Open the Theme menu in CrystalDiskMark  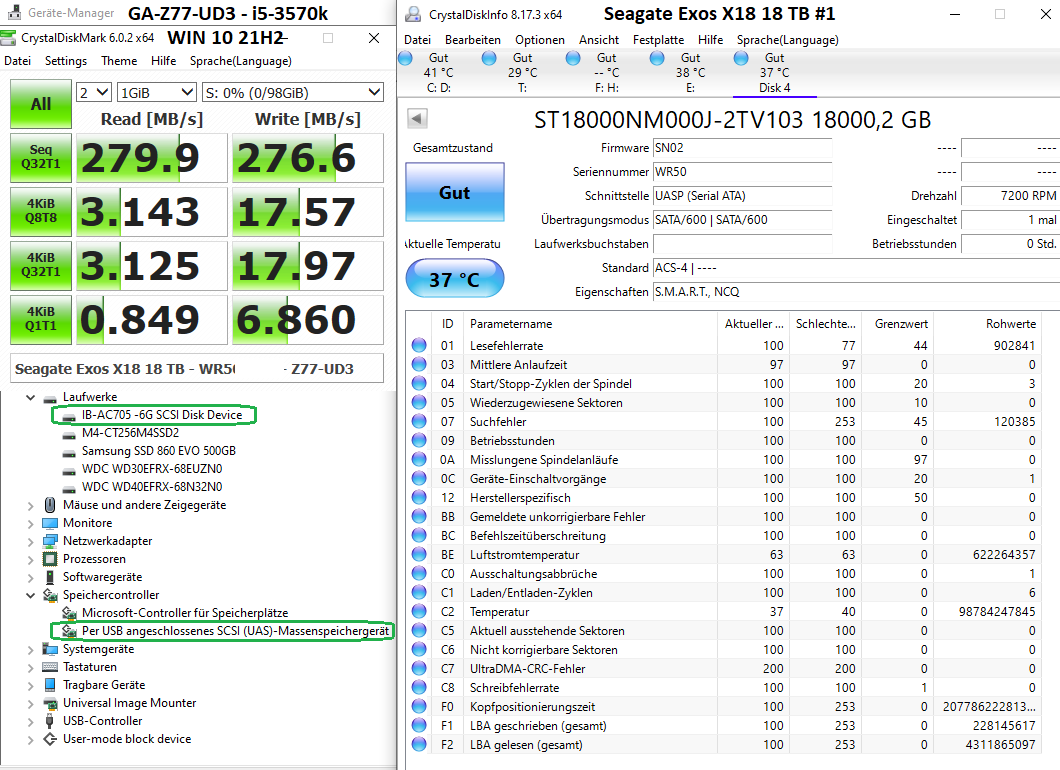tap(119, 61)
